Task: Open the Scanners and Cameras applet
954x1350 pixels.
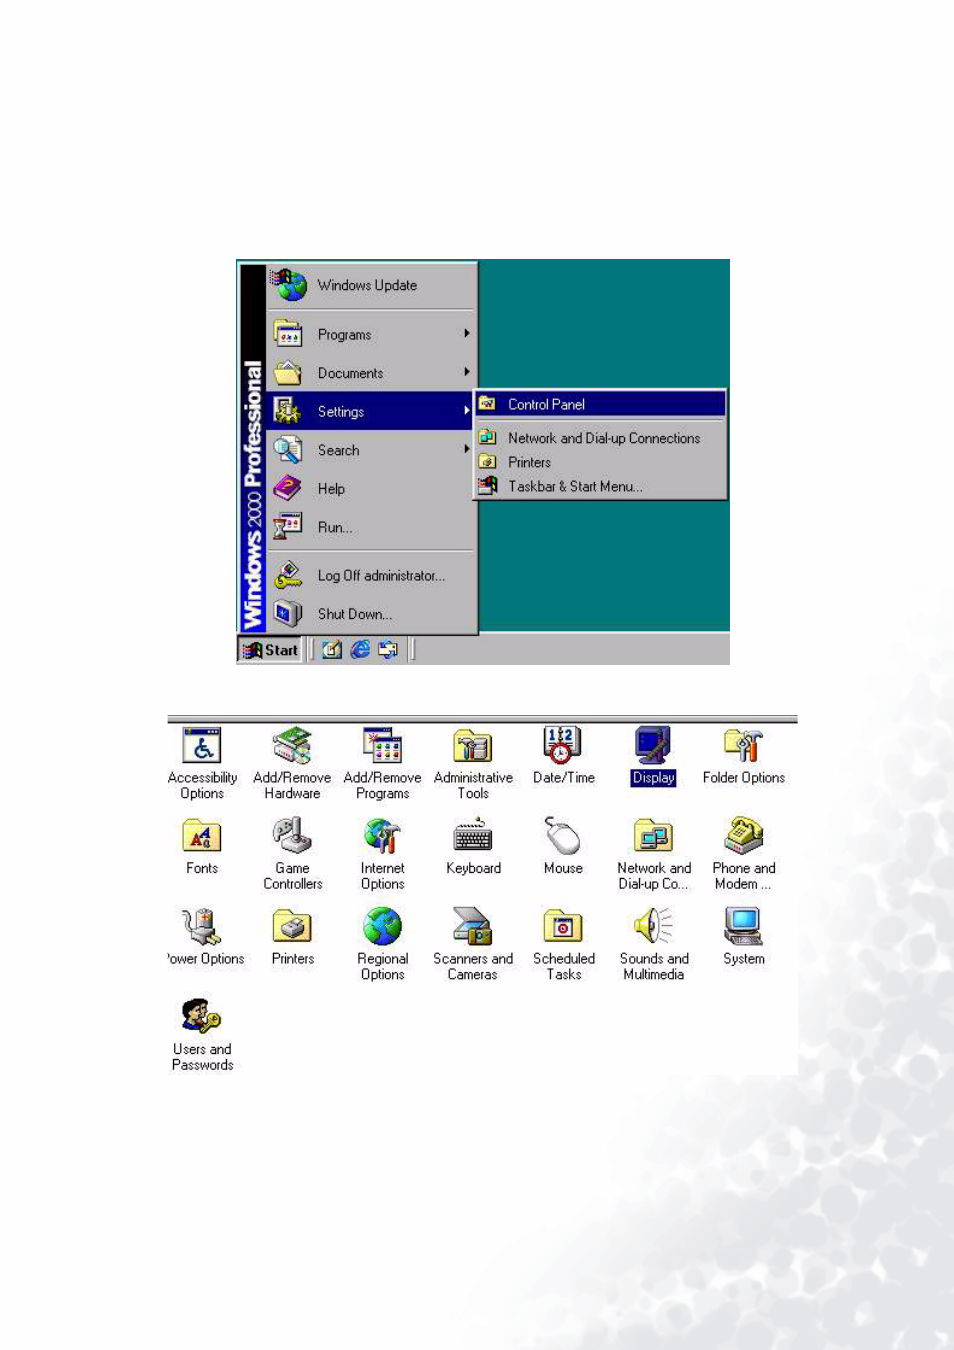Action: coord(473,944)
